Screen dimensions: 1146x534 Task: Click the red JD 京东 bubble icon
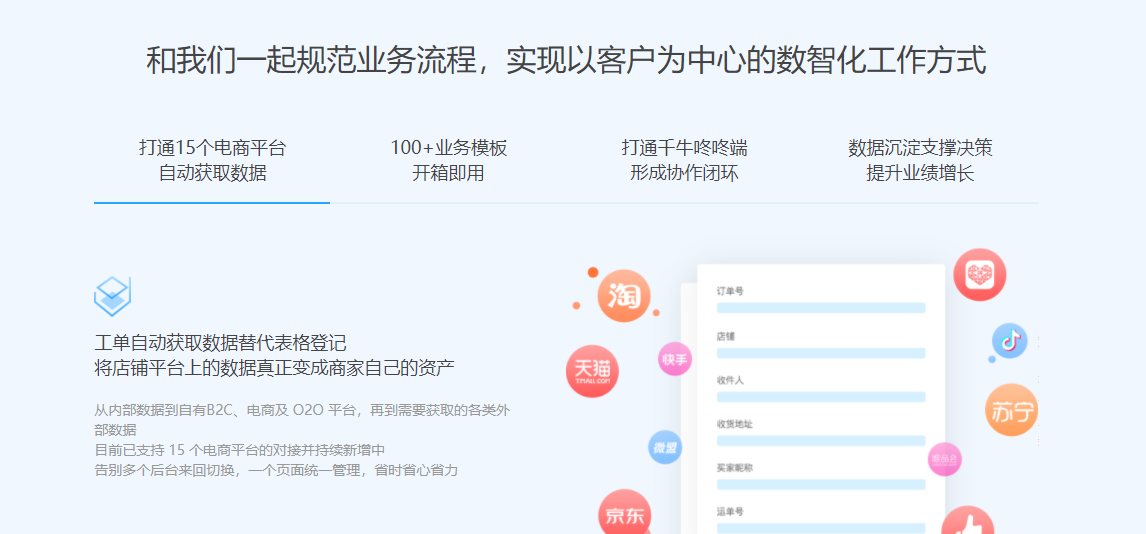624,512
